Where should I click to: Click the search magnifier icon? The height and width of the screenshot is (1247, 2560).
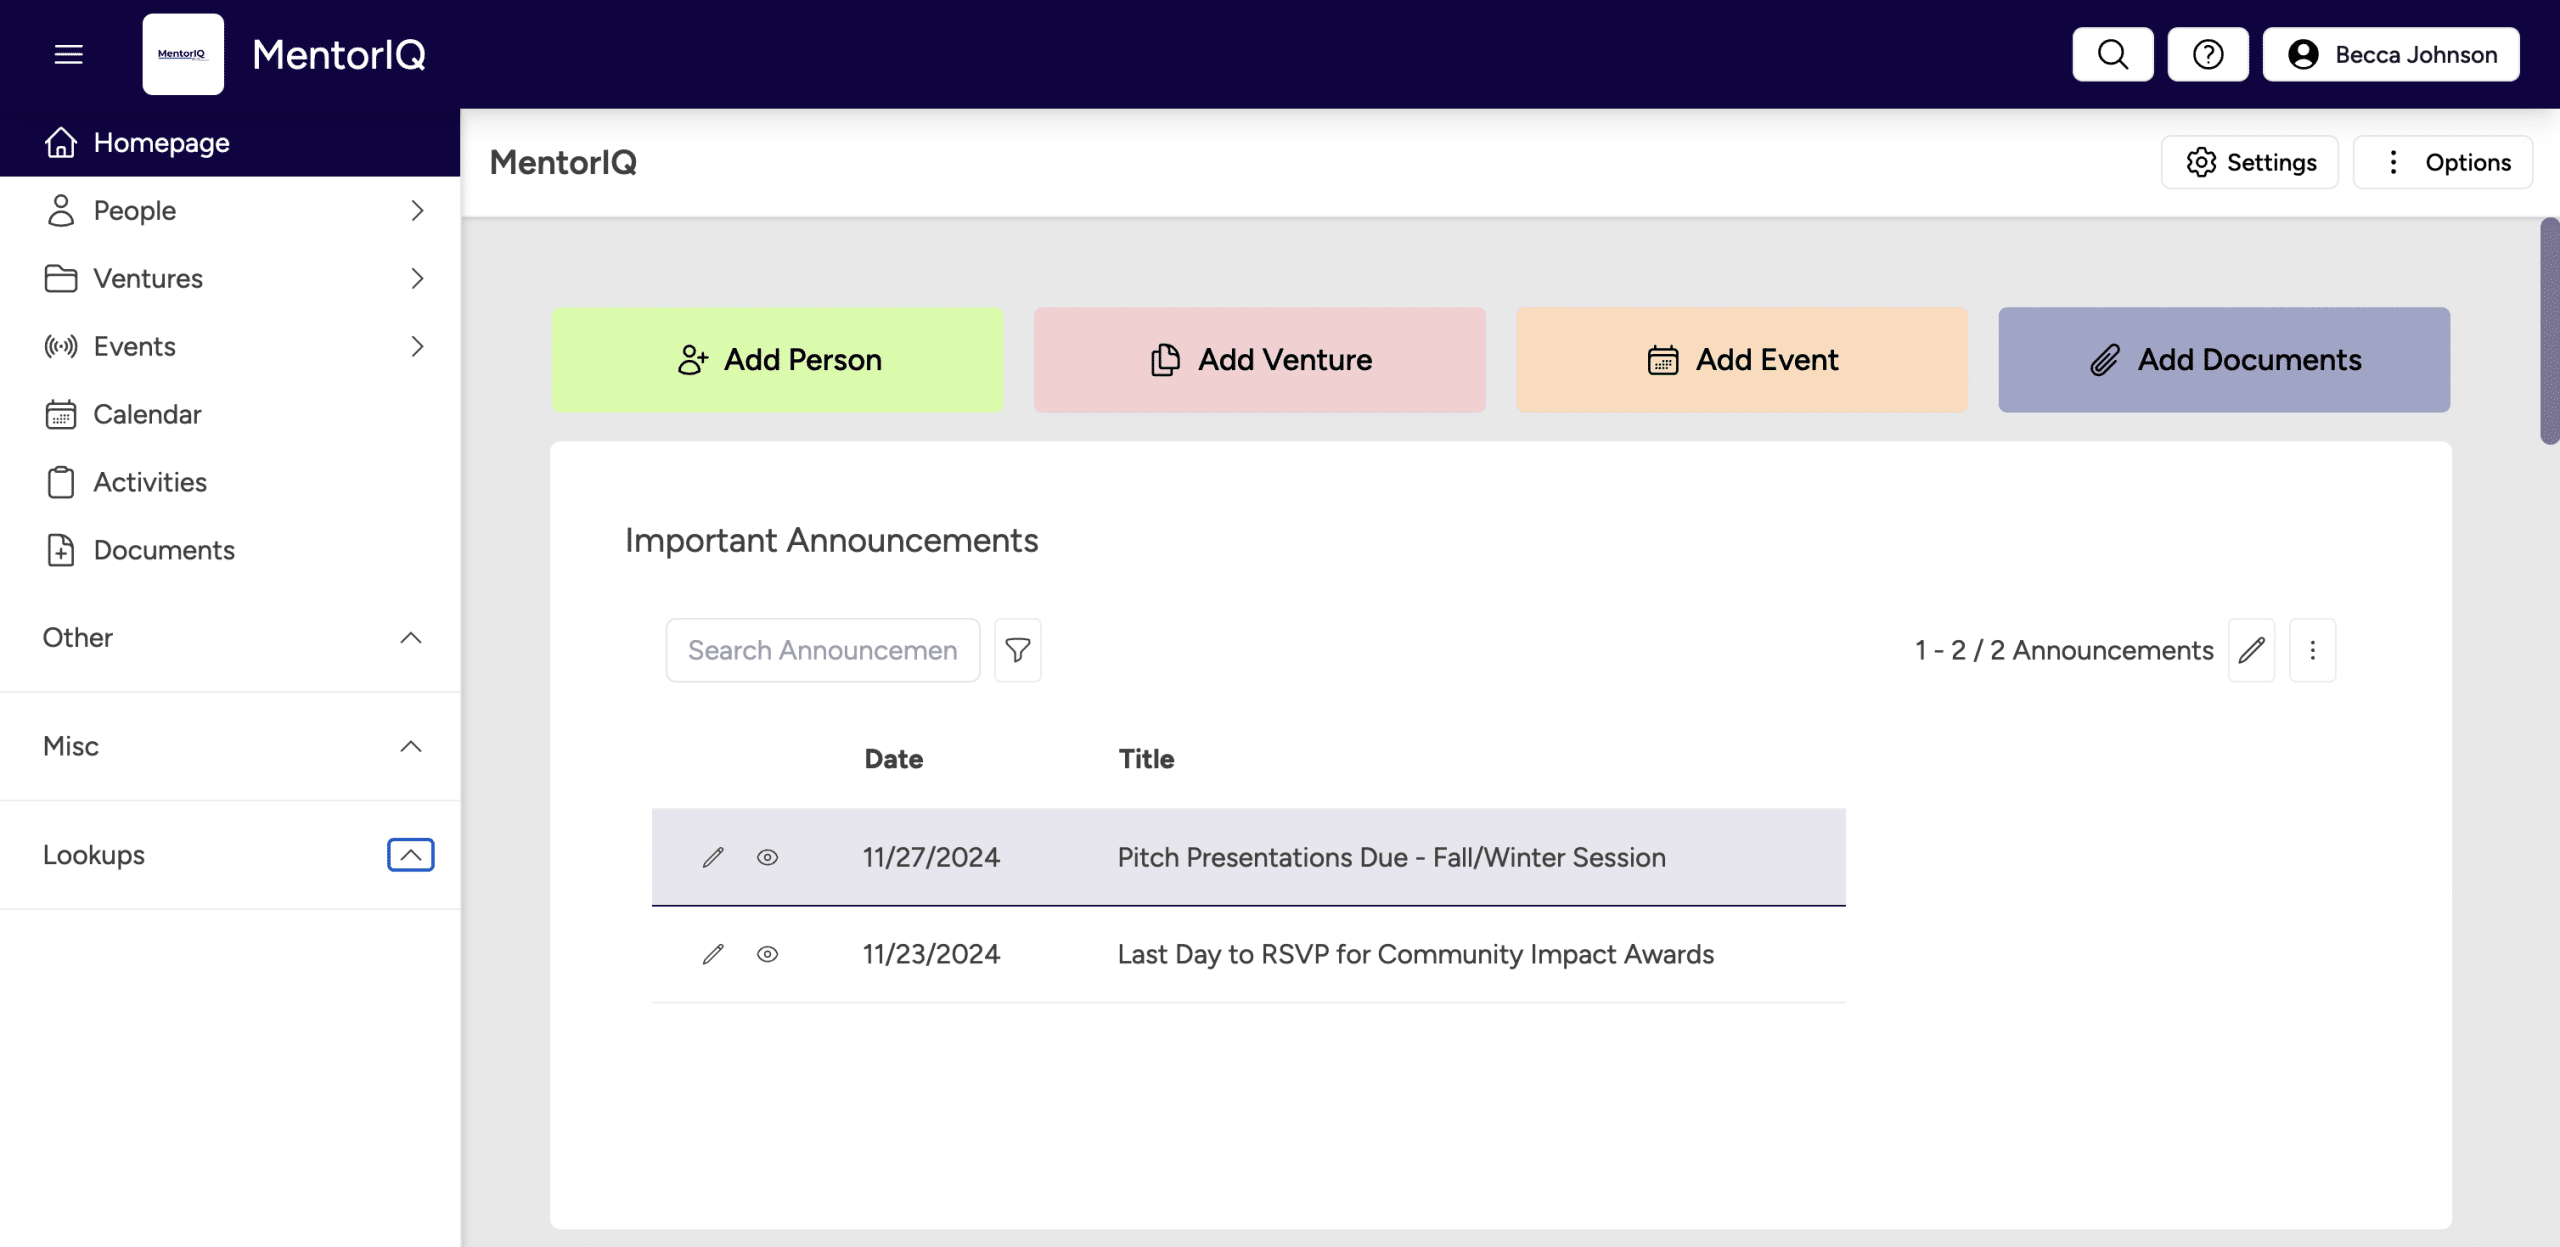coord(2112,54)
